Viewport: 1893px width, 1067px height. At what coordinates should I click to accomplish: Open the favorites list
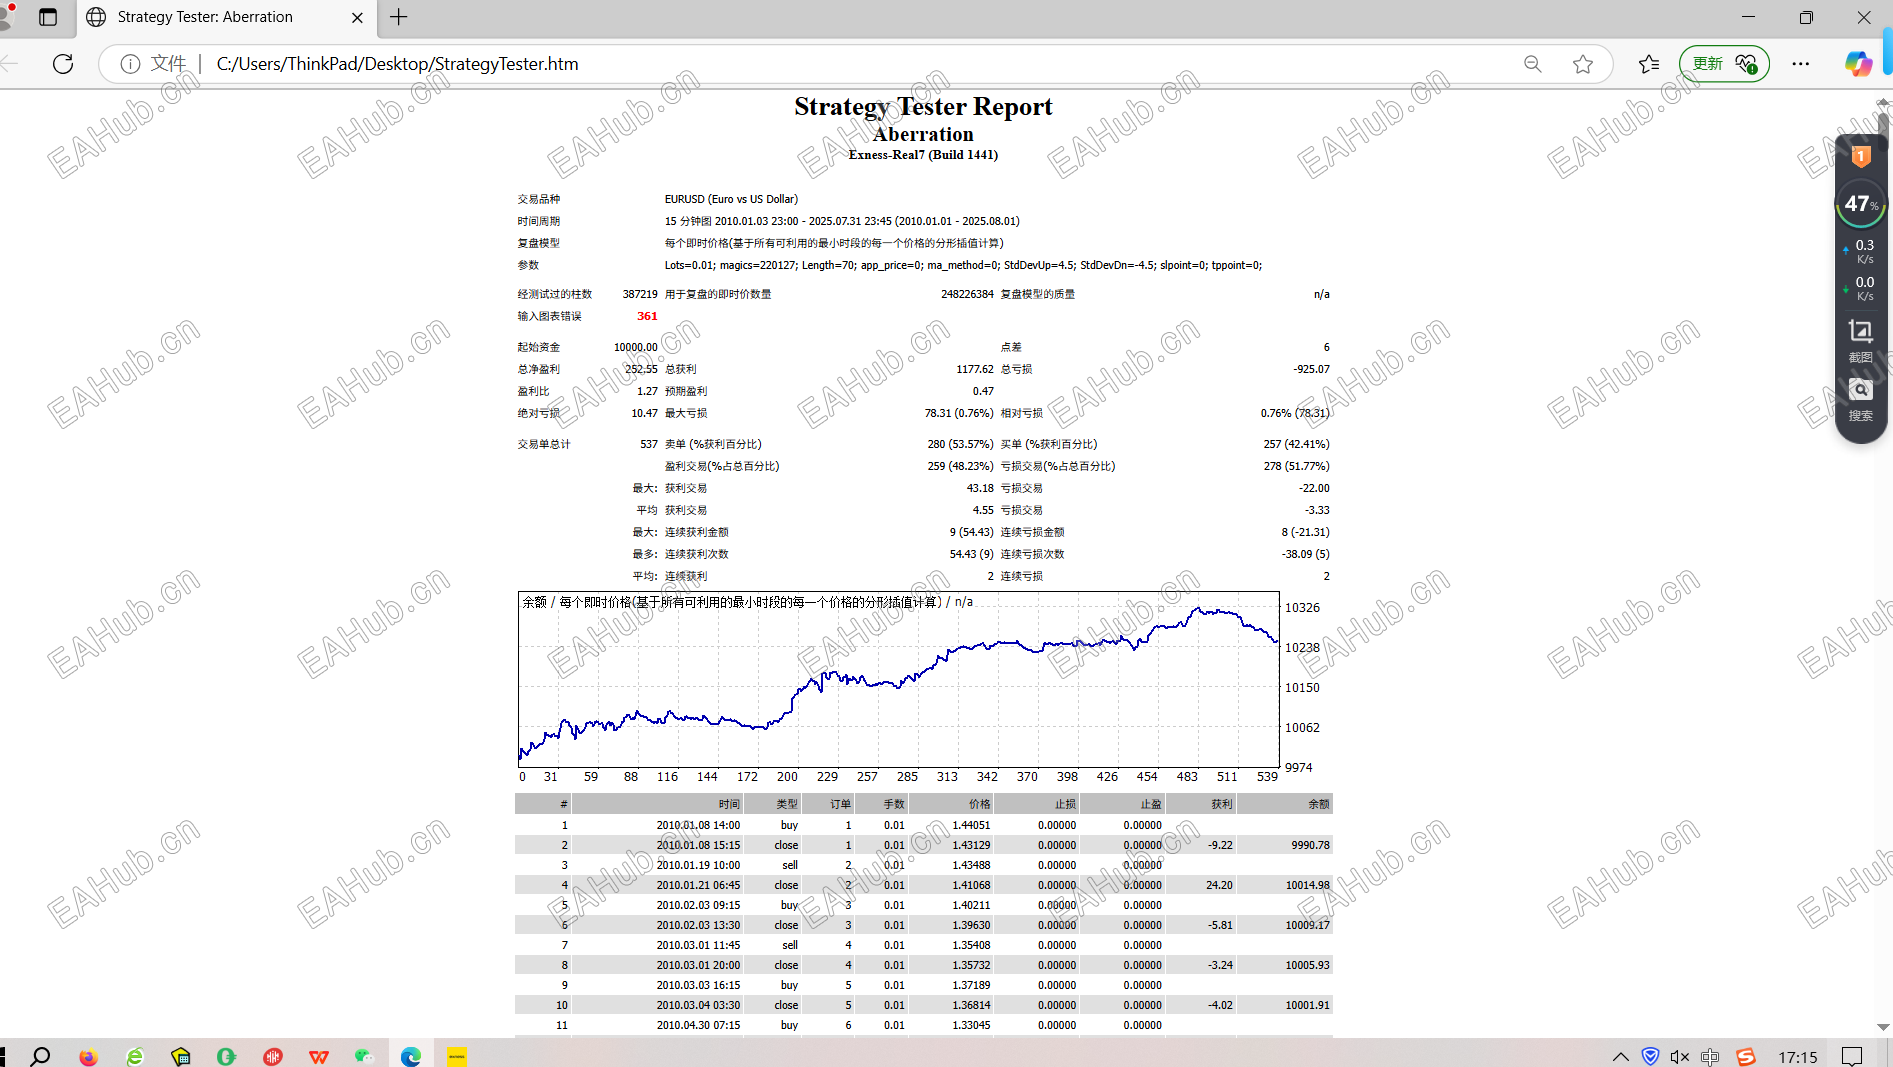click(x=1649, y=64)
